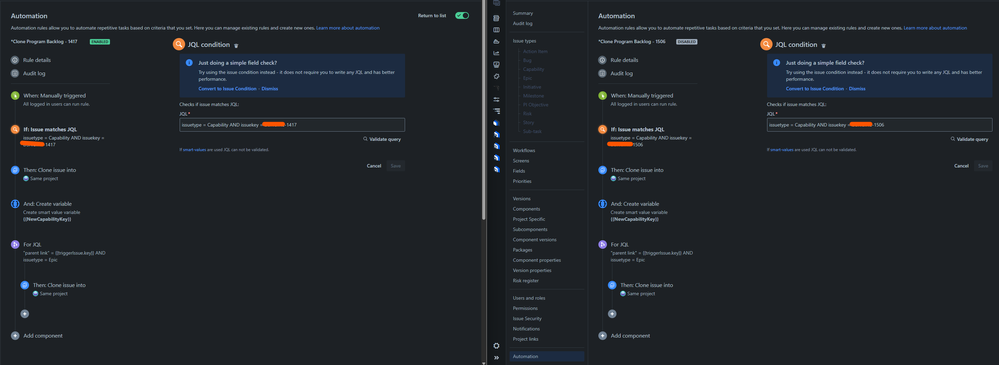
Task: Click the JQL input field ending in 1417
Action: 292,125
